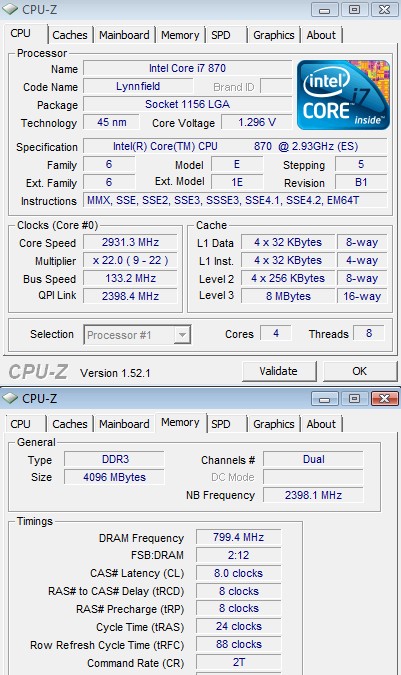Click Level 3 associativity value 16-way

tap(362, 296)
